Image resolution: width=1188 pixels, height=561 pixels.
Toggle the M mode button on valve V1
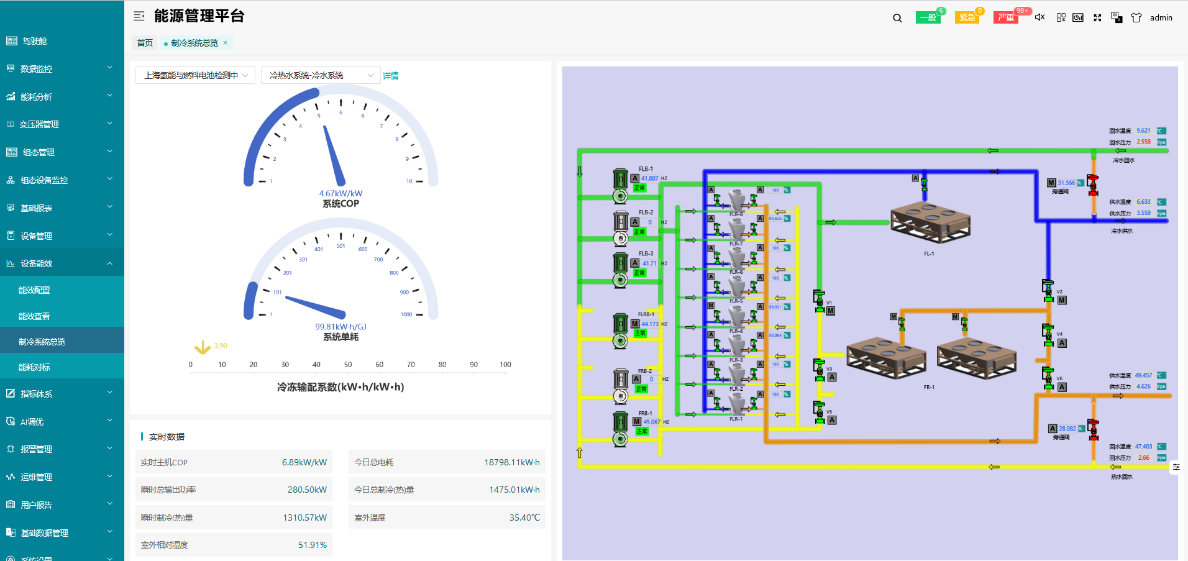pos(830,311)
